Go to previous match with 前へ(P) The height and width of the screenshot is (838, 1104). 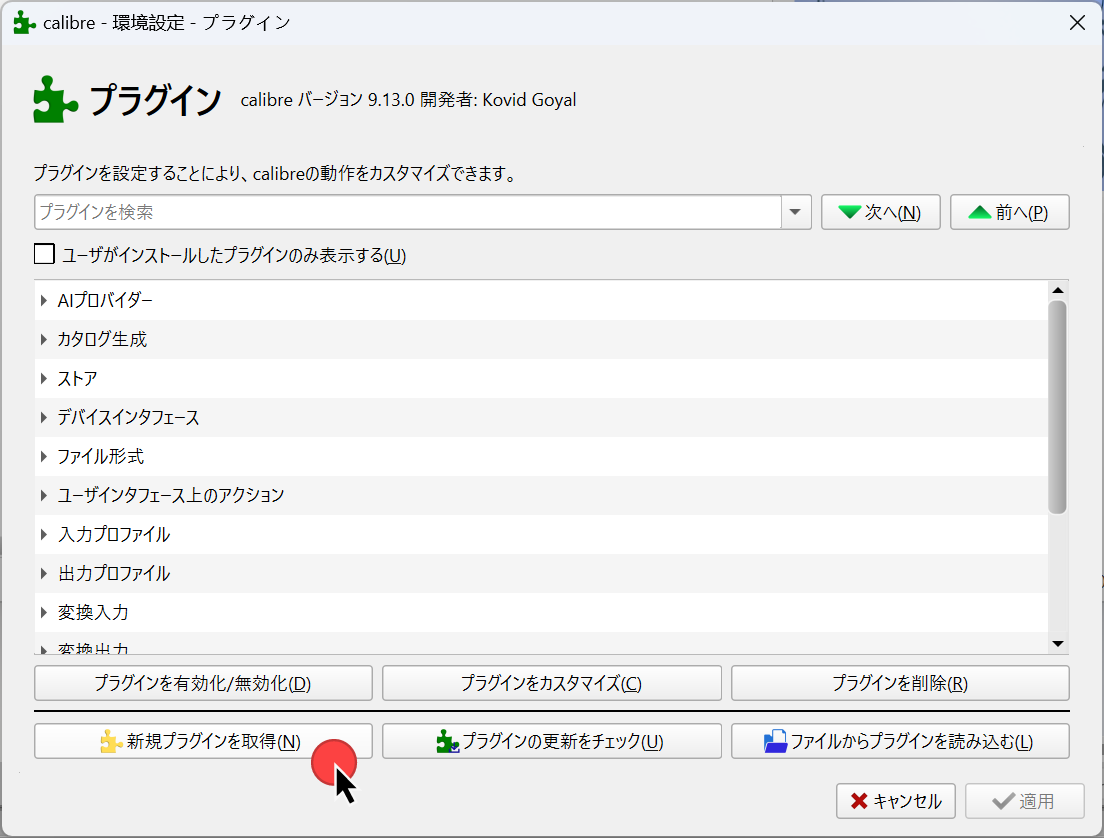[x=1010, y=212]
